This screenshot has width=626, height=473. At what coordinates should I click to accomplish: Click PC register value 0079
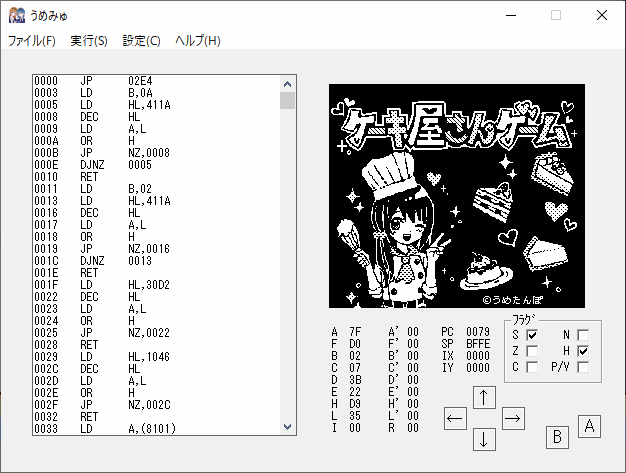[478, 332]
